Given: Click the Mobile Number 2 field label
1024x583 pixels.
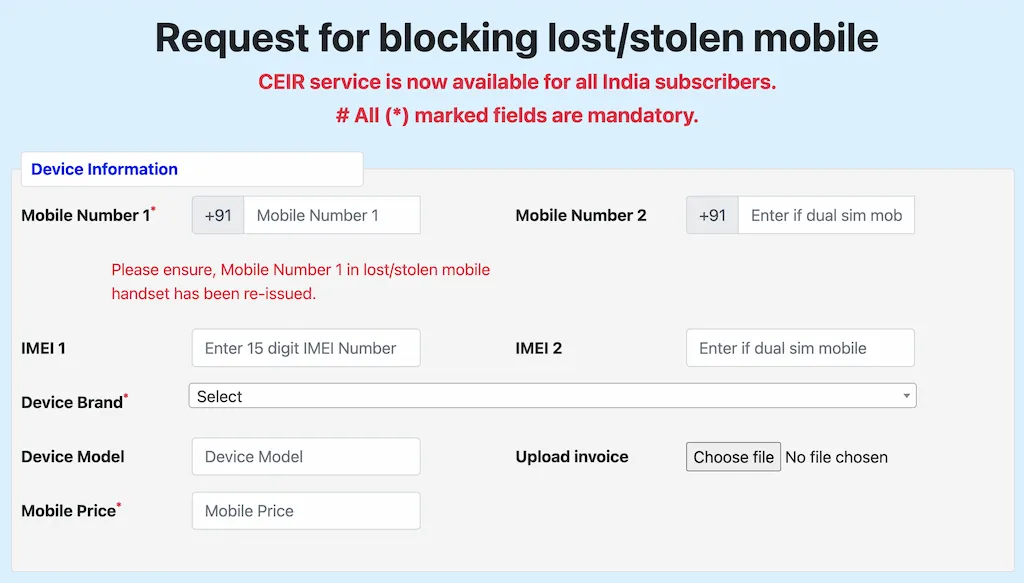Looking at the screenshot, I should point(581,215).
